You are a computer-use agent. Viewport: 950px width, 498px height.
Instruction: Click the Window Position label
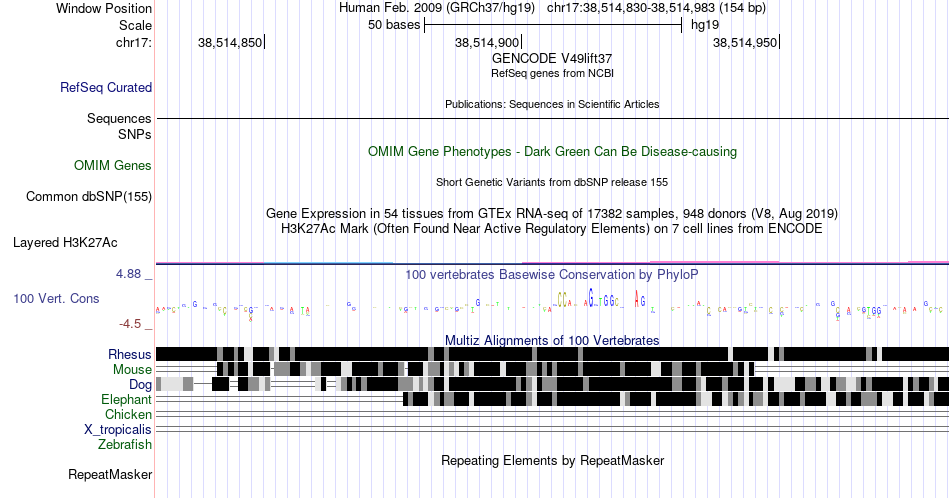[x=104, y=8]
